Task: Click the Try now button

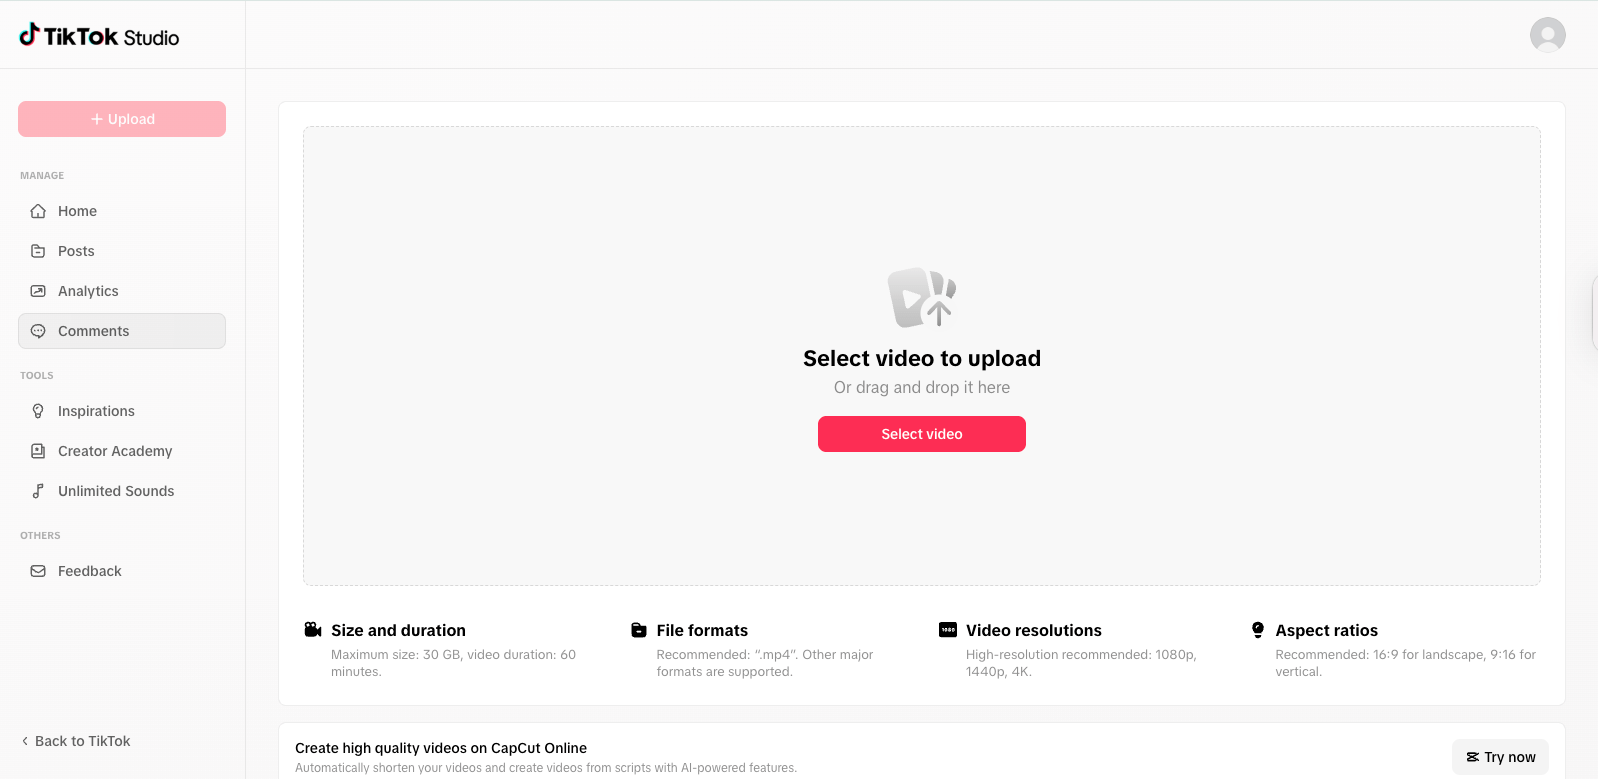Action: click(x=1500, y=757)
